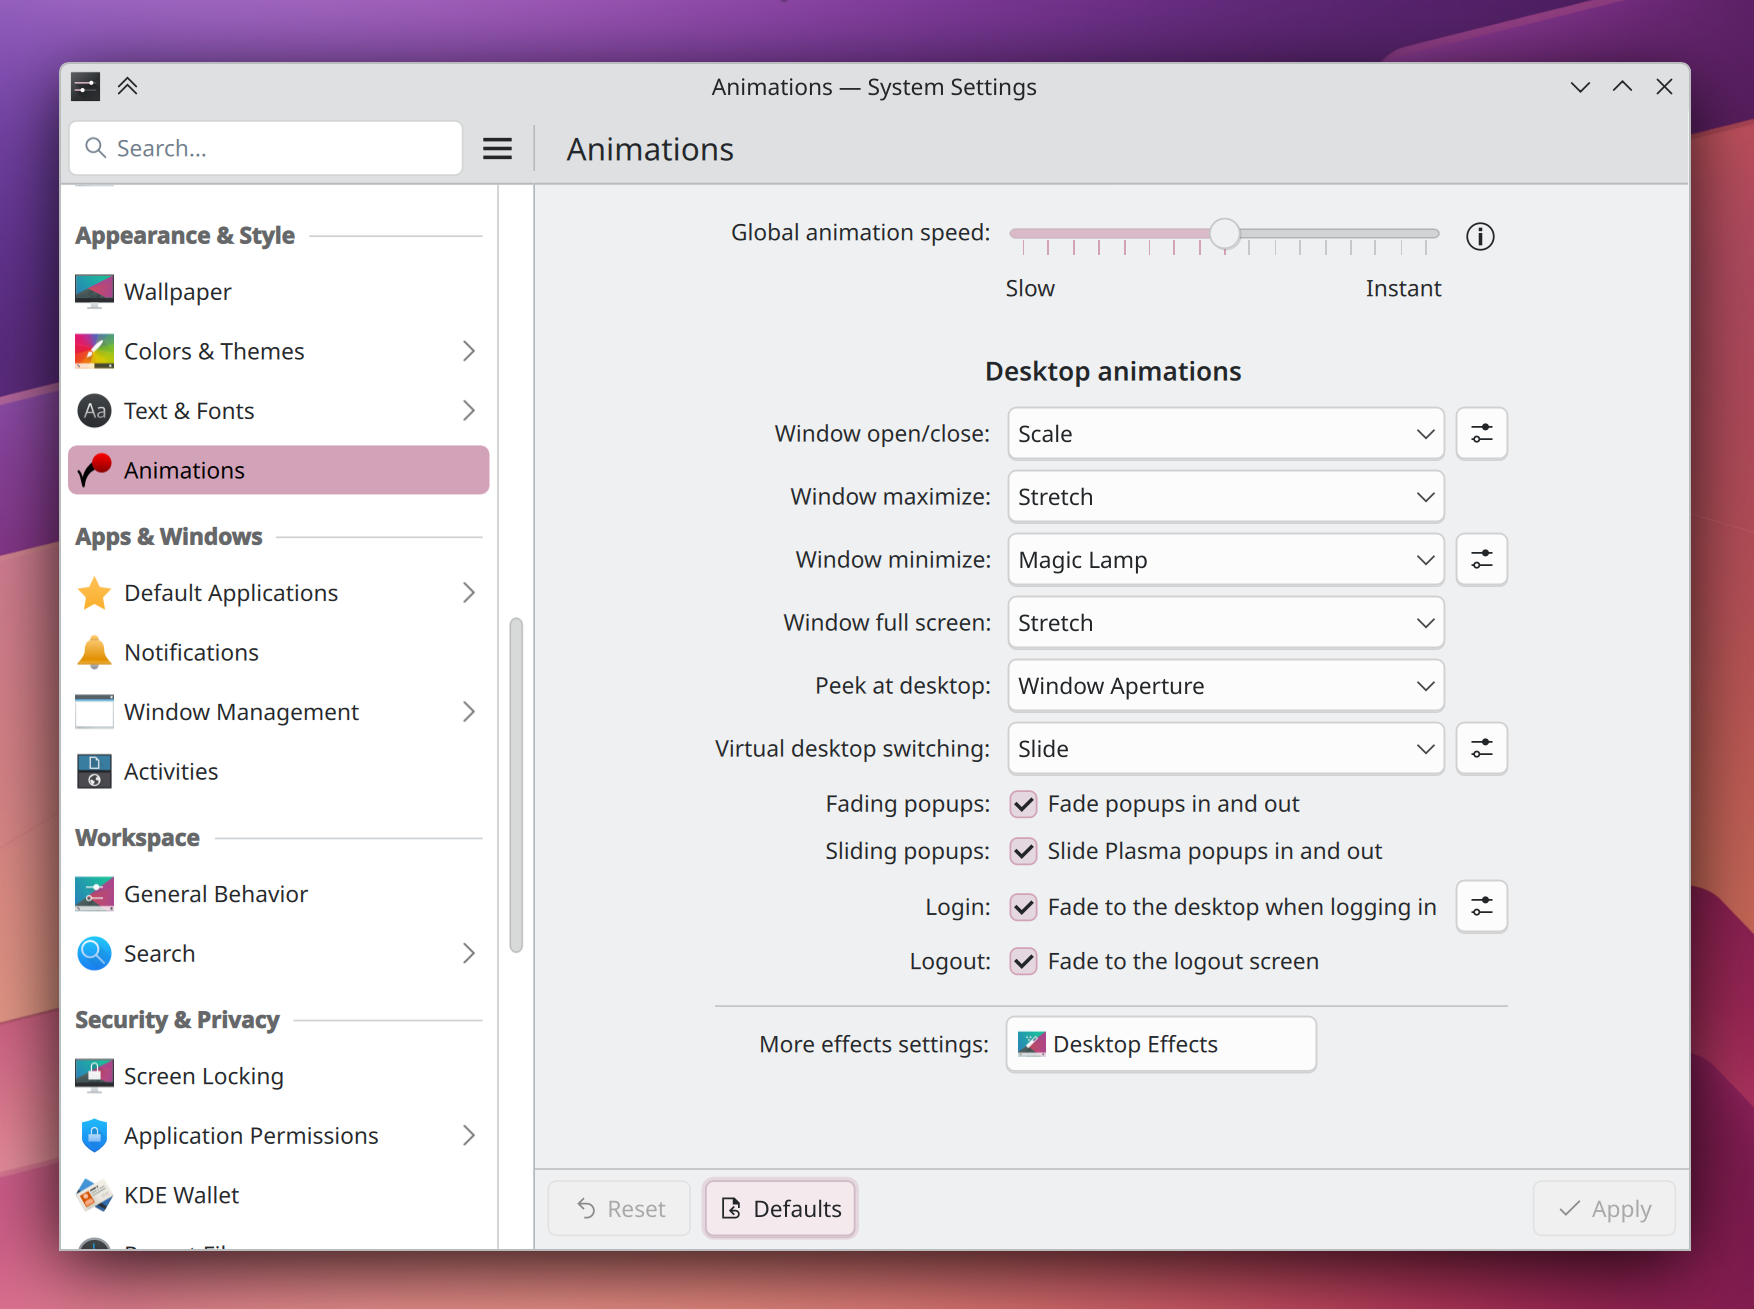This screenshot has width=1754, height=1309.
Task: Click the Defaults button
Action: pos(780,1209)
